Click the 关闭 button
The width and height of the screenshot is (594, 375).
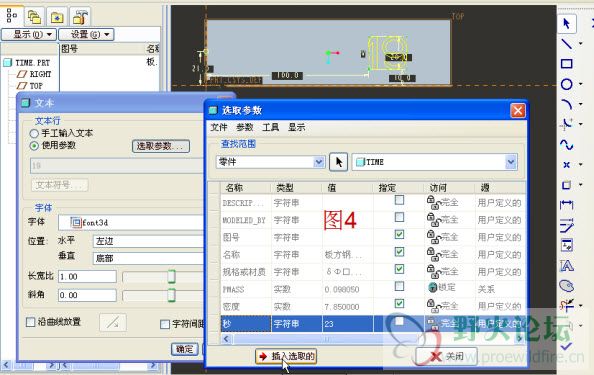tap(447, 356)
